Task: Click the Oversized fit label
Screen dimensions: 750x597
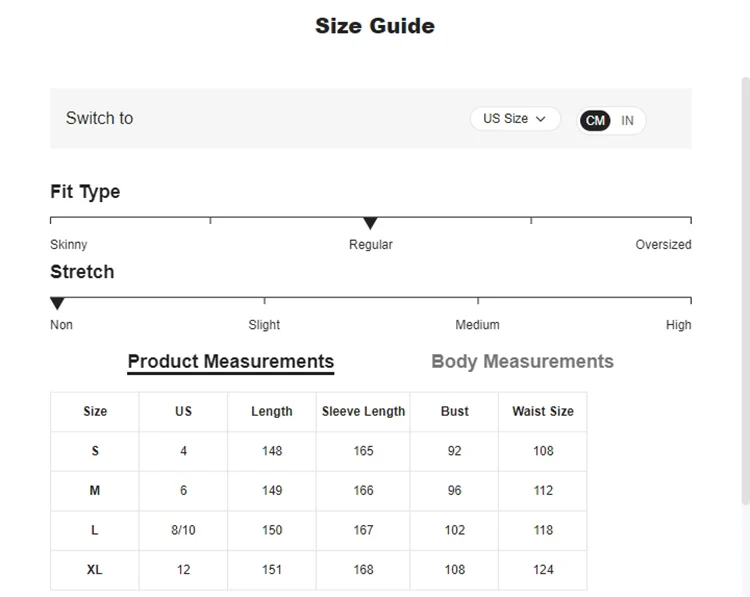Action: 663,245
